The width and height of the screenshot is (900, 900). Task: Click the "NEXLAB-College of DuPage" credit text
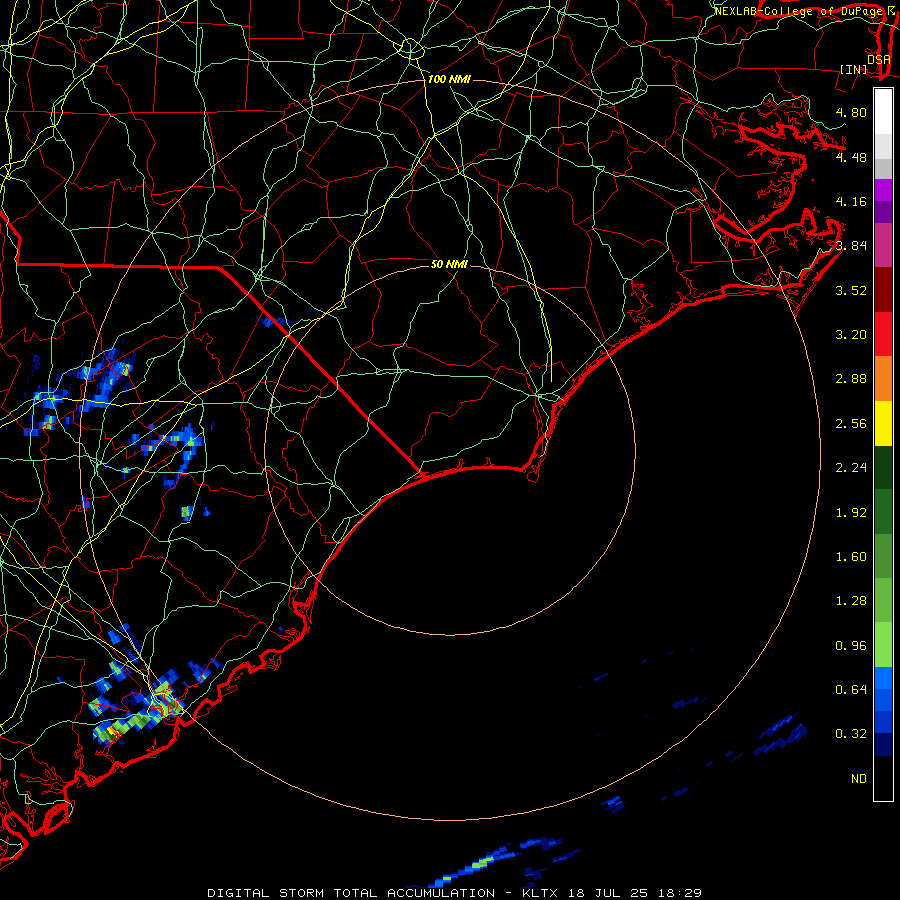pos(799,11)
